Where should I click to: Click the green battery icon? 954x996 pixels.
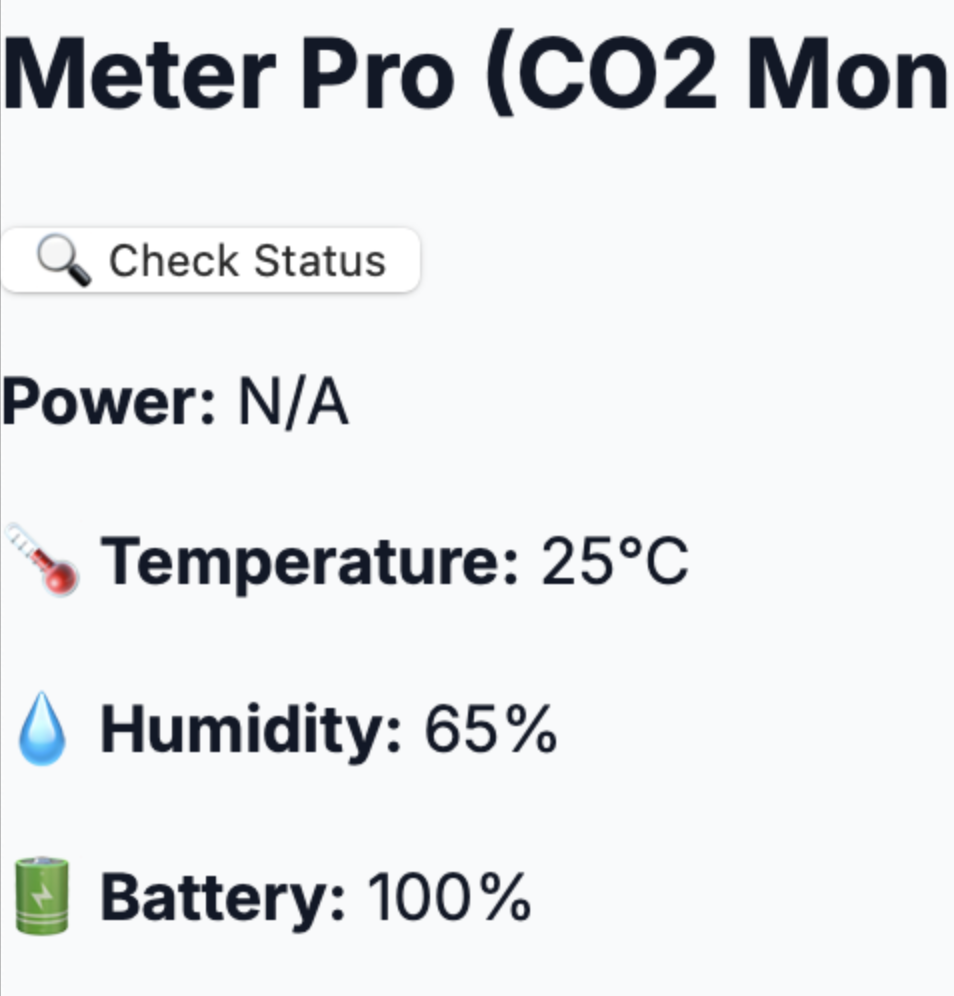point(43,897)
